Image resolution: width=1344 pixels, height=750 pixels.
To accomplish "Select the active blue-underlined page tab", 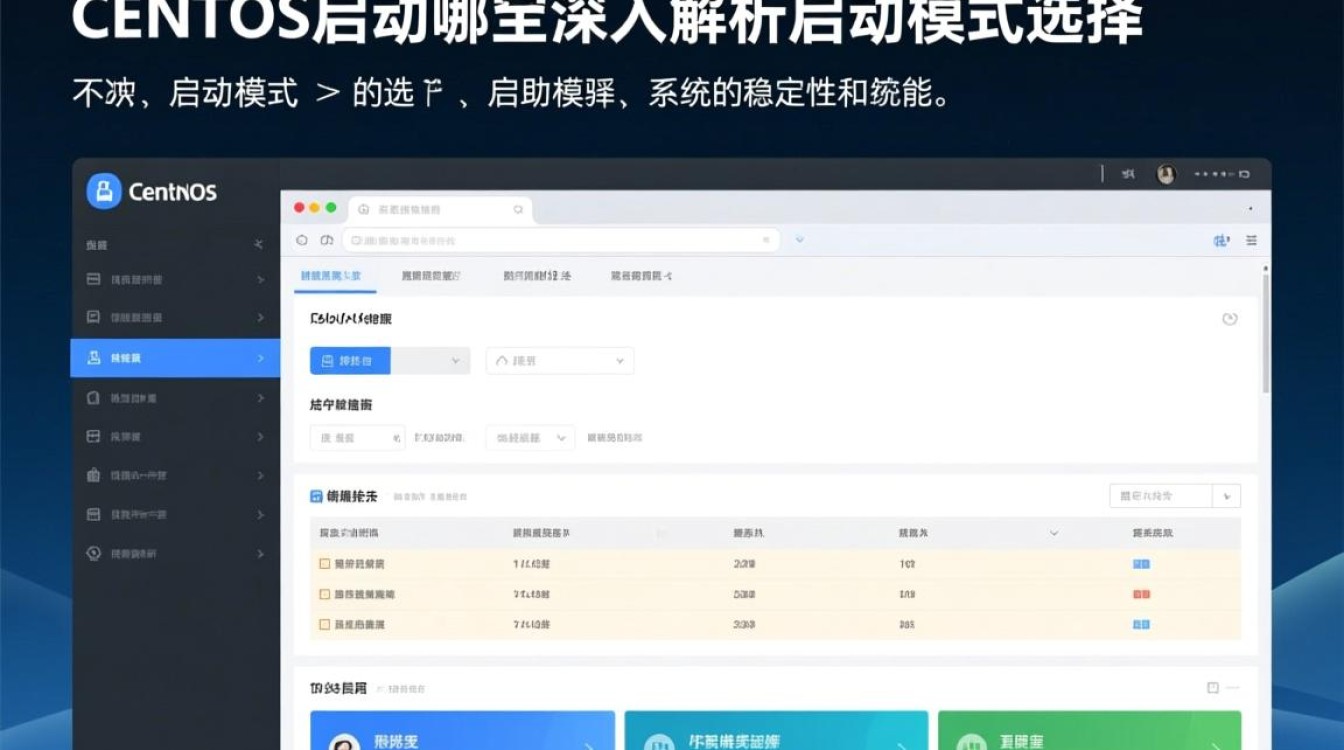I will pyautogui.click(x=334, y=275).
